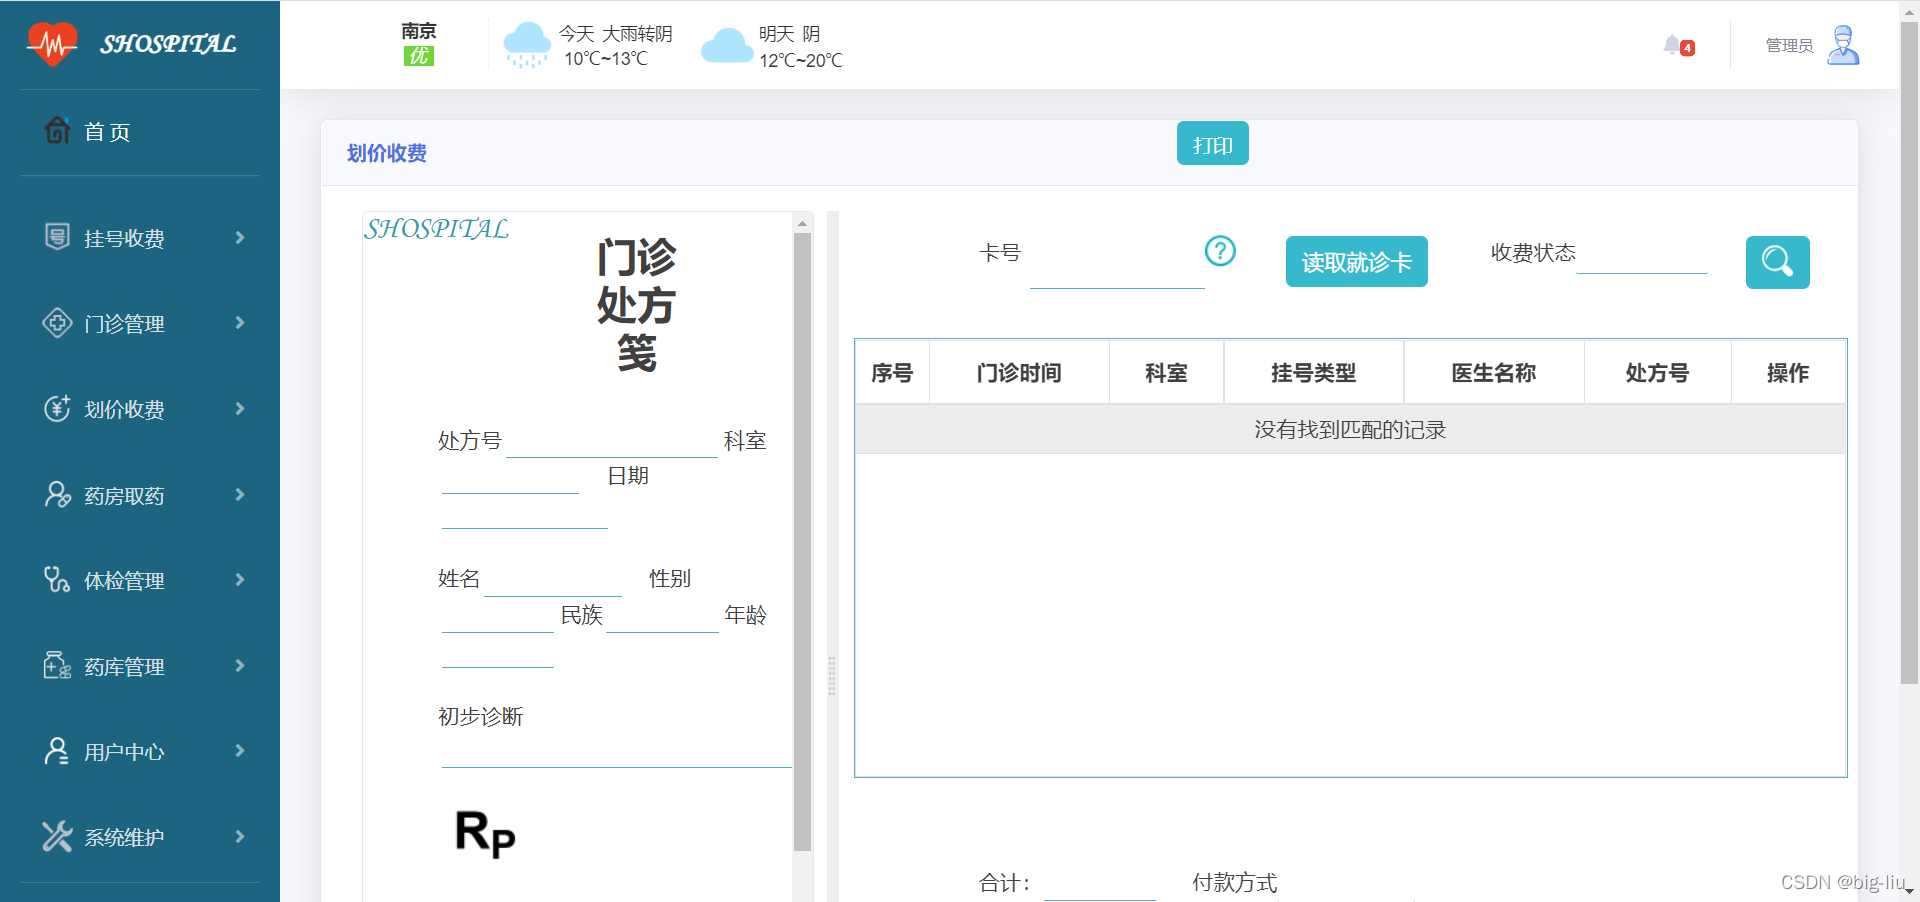Viewport: 1920px width, 902px height.
Task: Expand the 体检管理 menu chevron
Action: (x=240, y=579)
